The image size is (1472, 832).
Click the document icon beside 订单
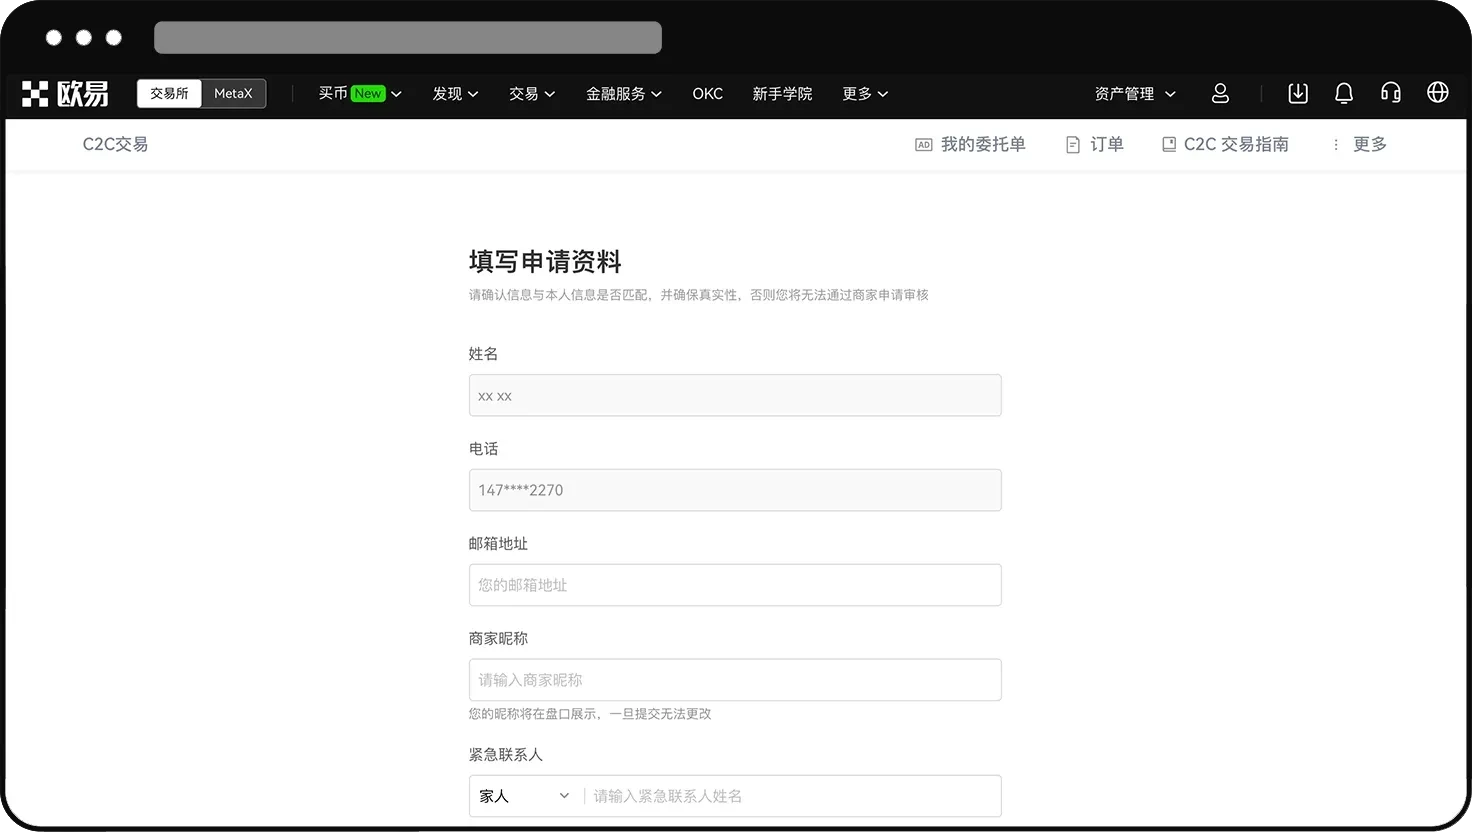(x=1073, y=145)
